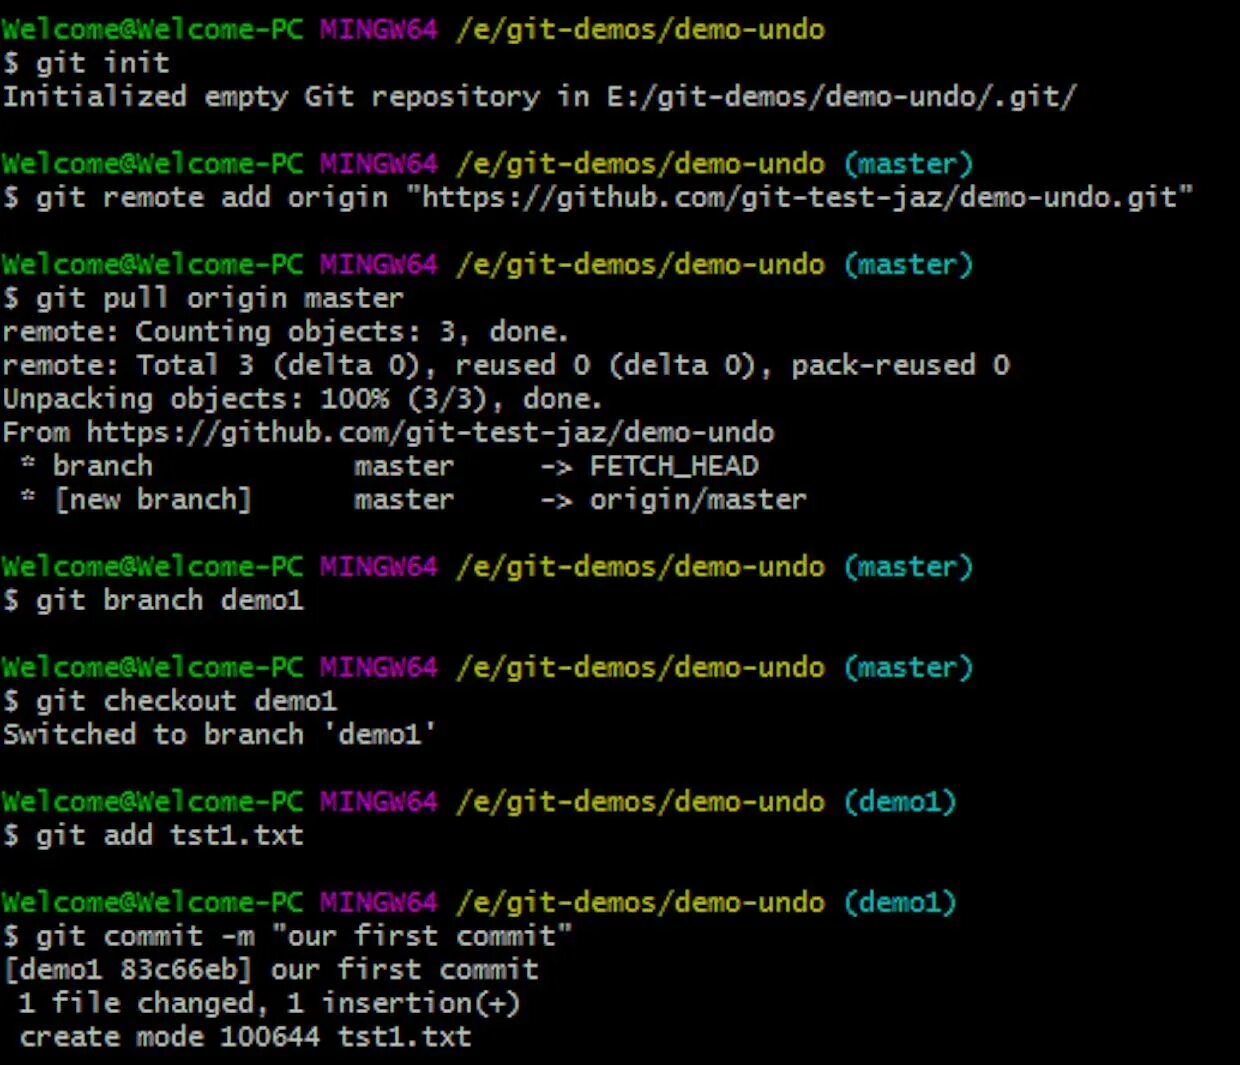Select the '[demo1 83c66eb] our first commit' line
Image resolution: width=1240 pixels, height=1065 pixels.
(271, 970)
